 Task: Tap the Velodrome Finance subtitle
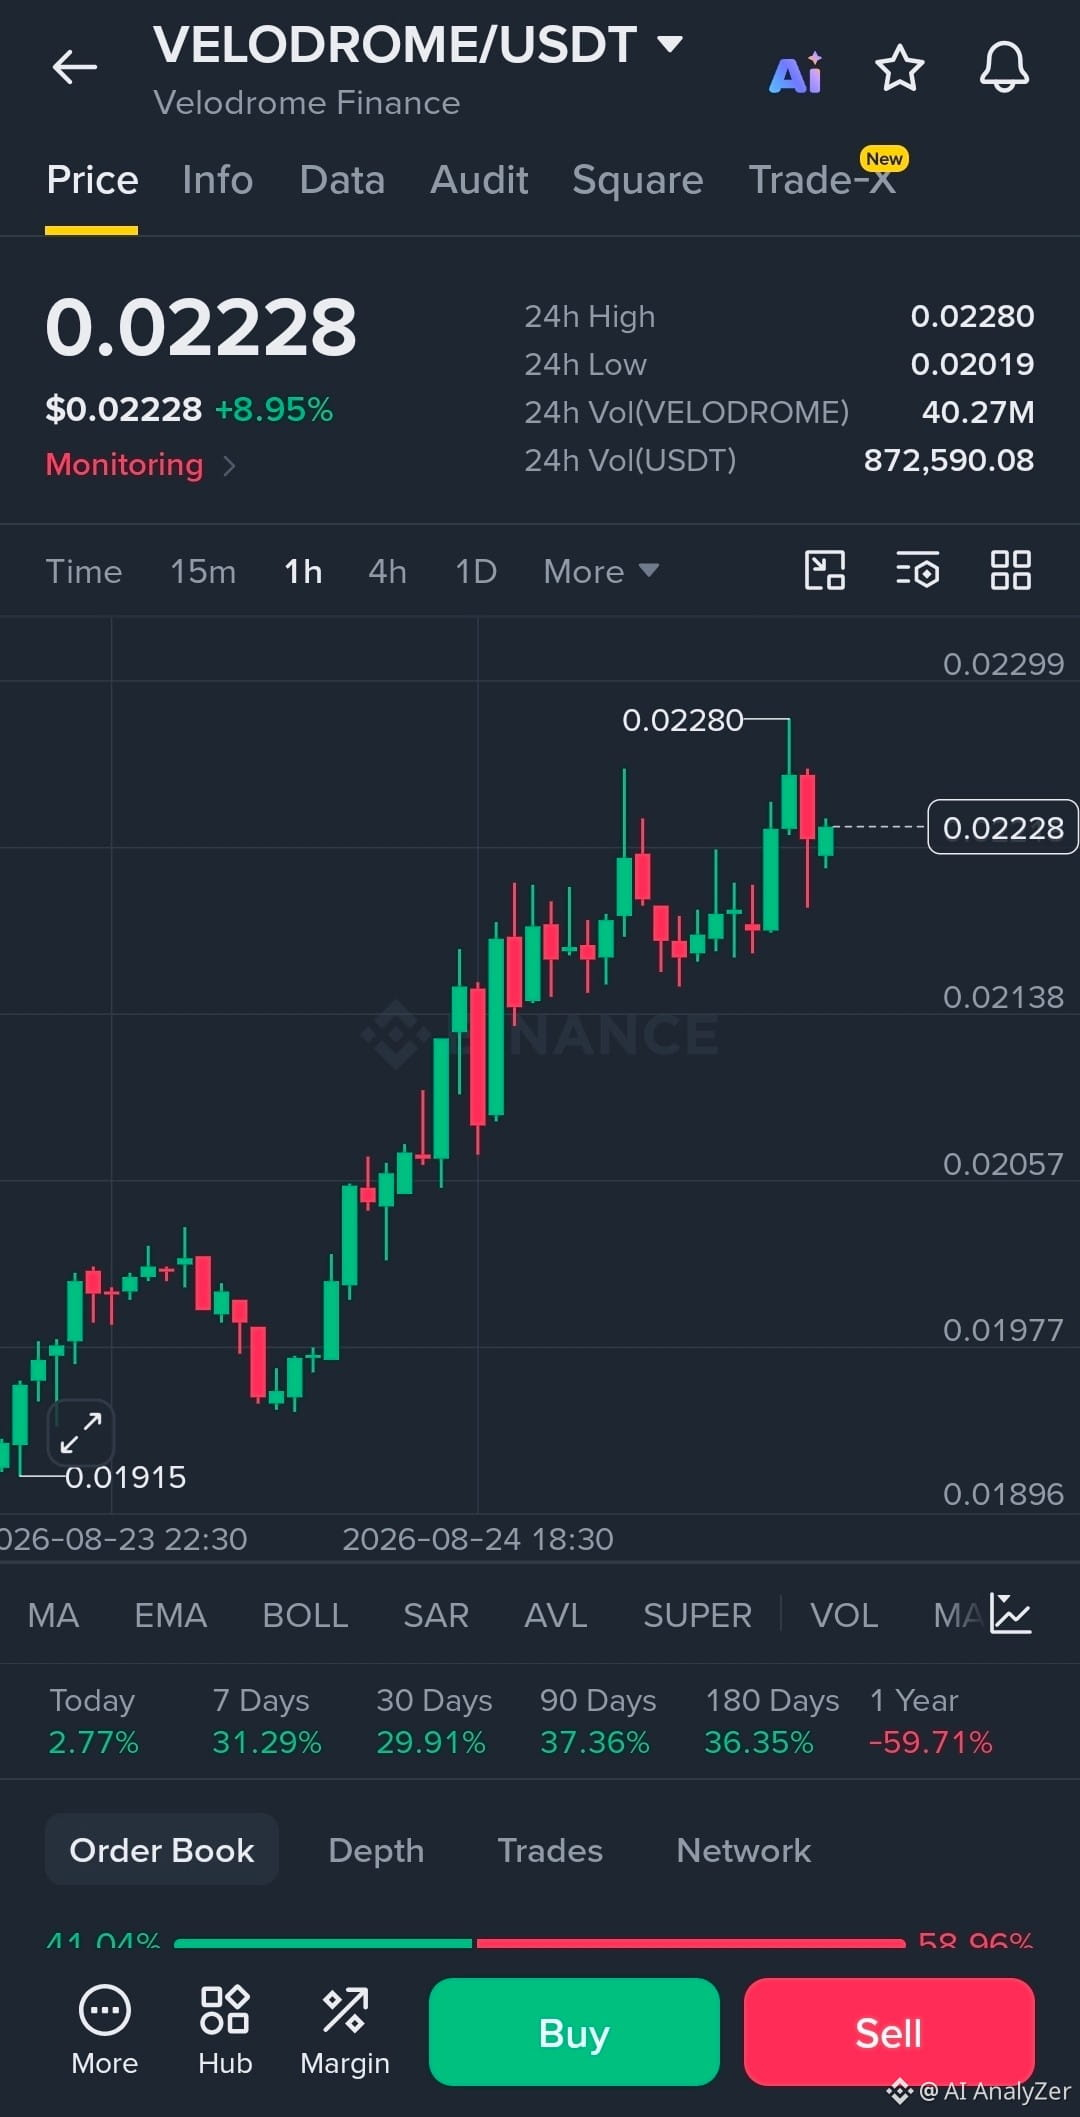click(x=307, y=103)
